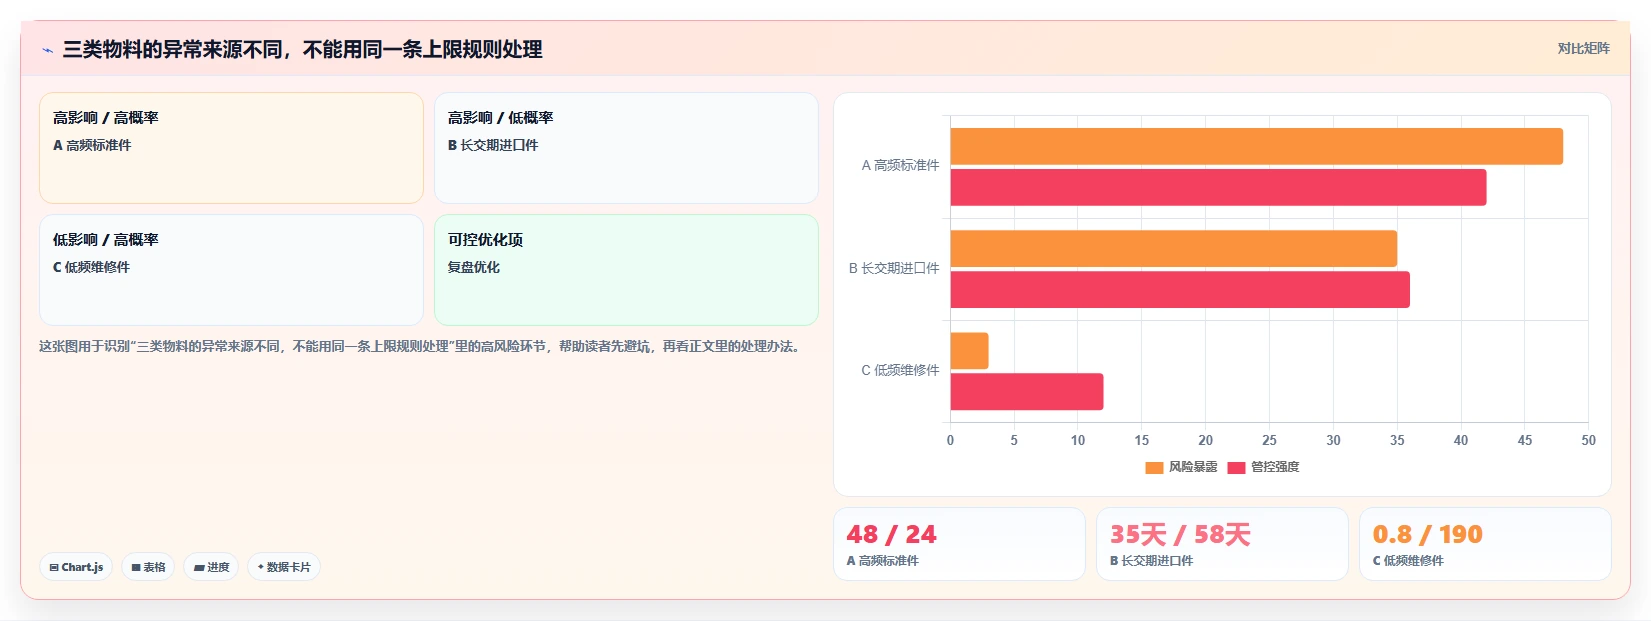Click the description paragraph starting 这张图用于识别

(421, 346)
